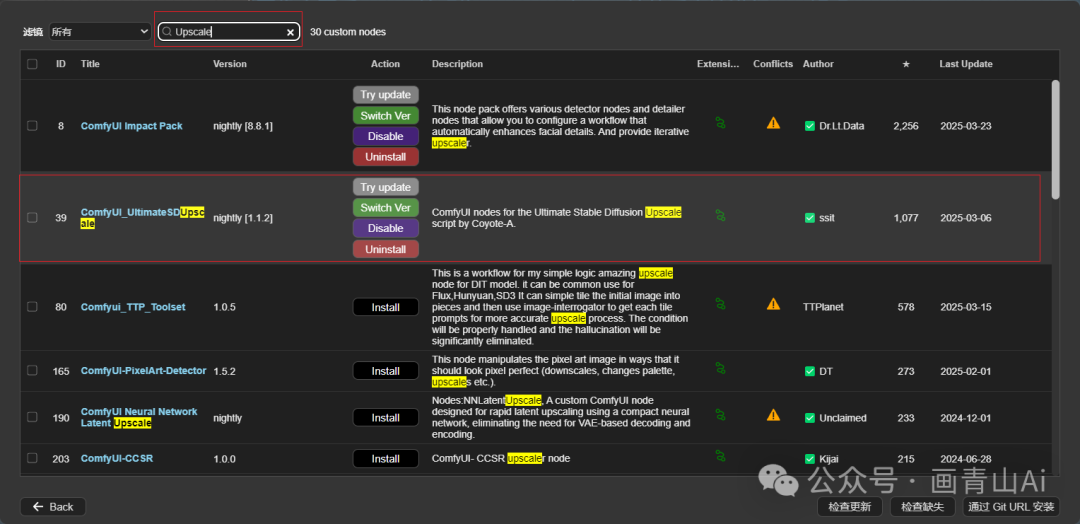The height and width of the screenshot is (524, 1080).
Task: Click verified badge next to DT
Action: pyautogui.click(x=810, y=371)
